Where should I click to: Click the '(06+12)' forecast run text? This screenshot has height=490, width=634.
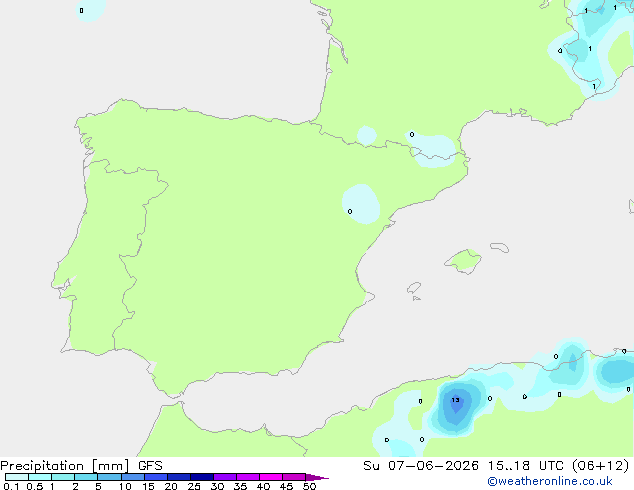point(601,466)
